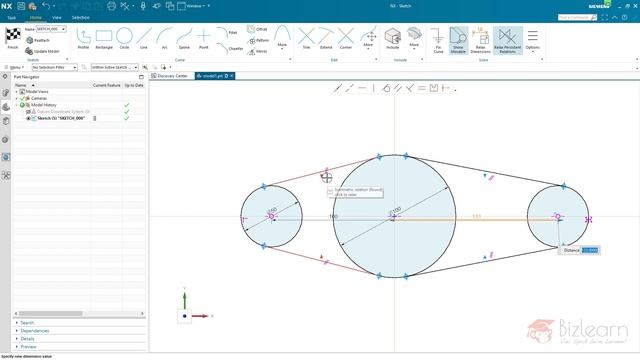The width and height of the screenshot is (640, 360).
Task: Click the Reattach sketch icon
Action: pyautogui.click(x=29, y=40)
